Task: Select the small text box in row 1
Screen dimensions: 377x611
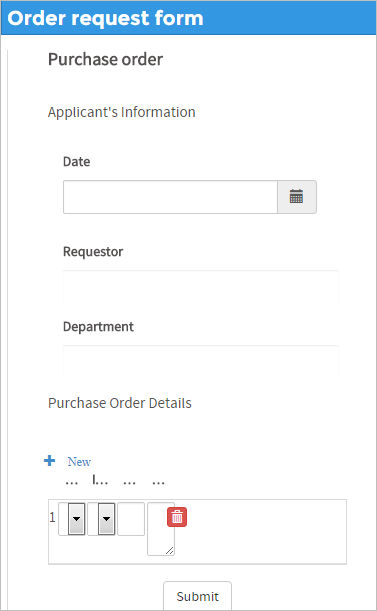Action: 131,519
